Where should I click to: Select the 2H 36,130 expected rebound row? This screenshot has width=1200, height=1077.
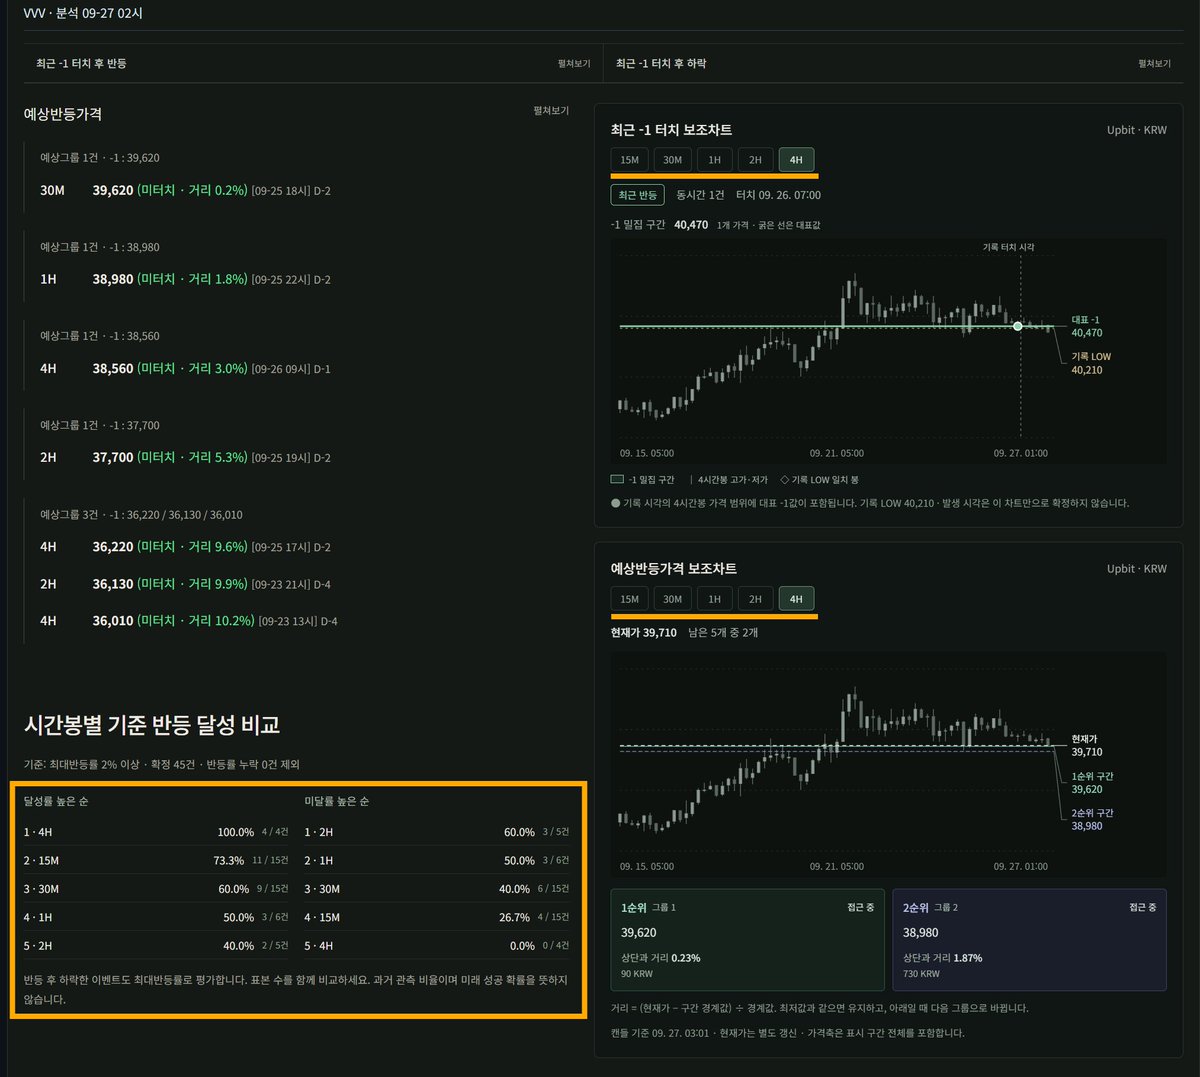coord(186,584)
